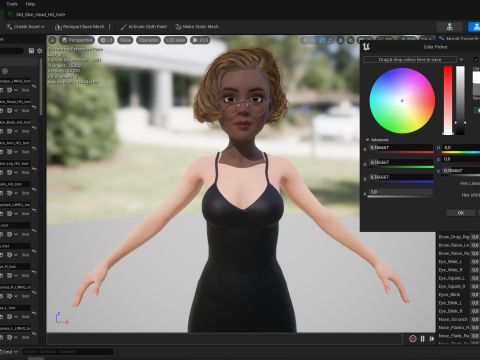This screenshot has width=480, height=360.
Task: Reset the Eyelash_LWHQ_Inst material slot to default
Action: tap(34, 210)
